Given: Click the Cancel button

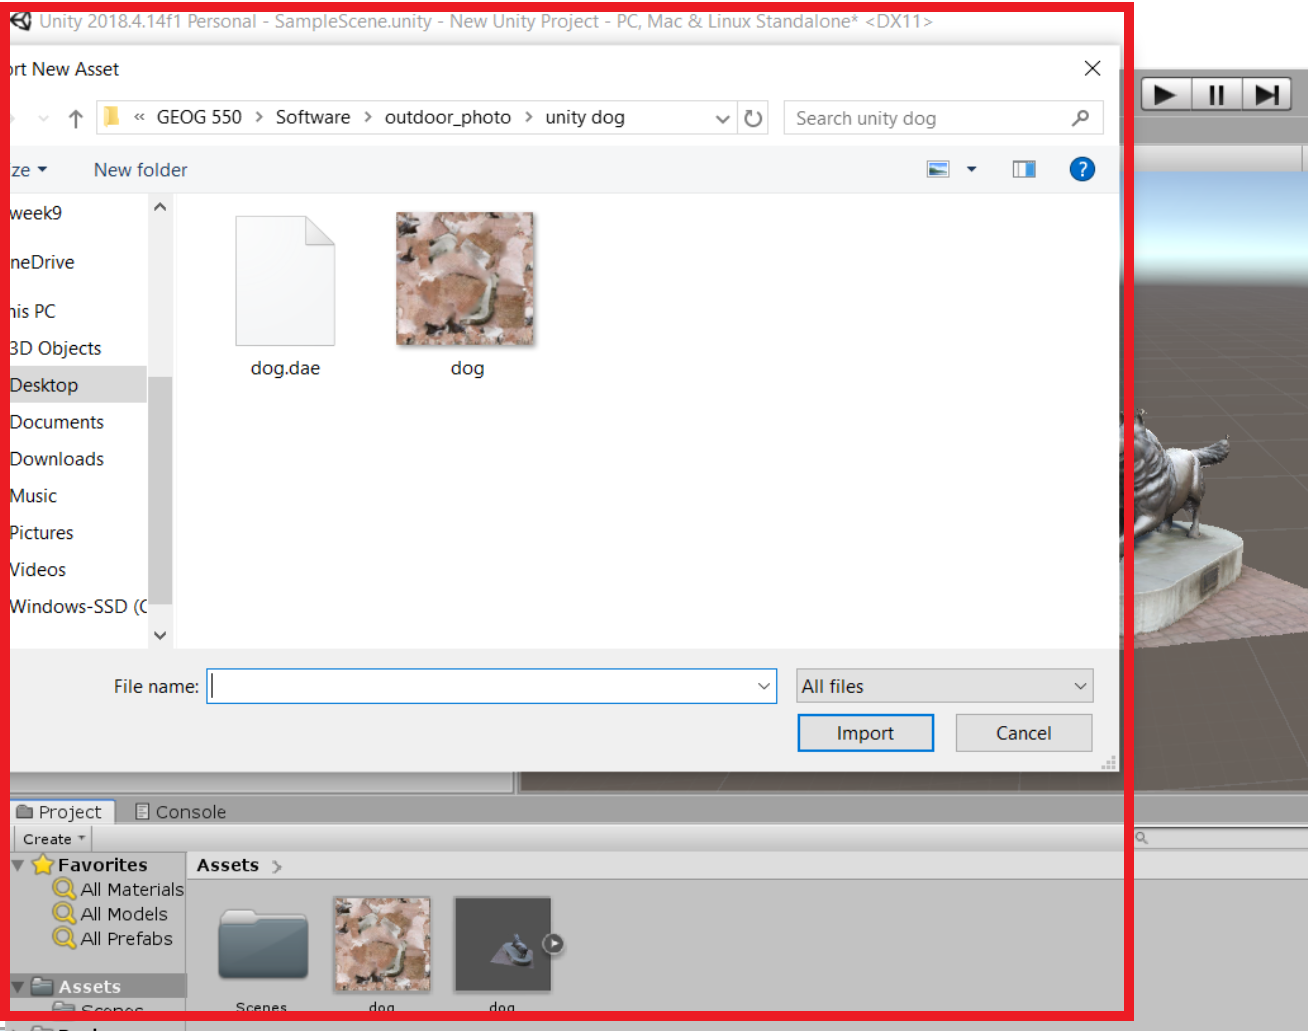Looking at the screenshot, I should tap(1023, 733).
